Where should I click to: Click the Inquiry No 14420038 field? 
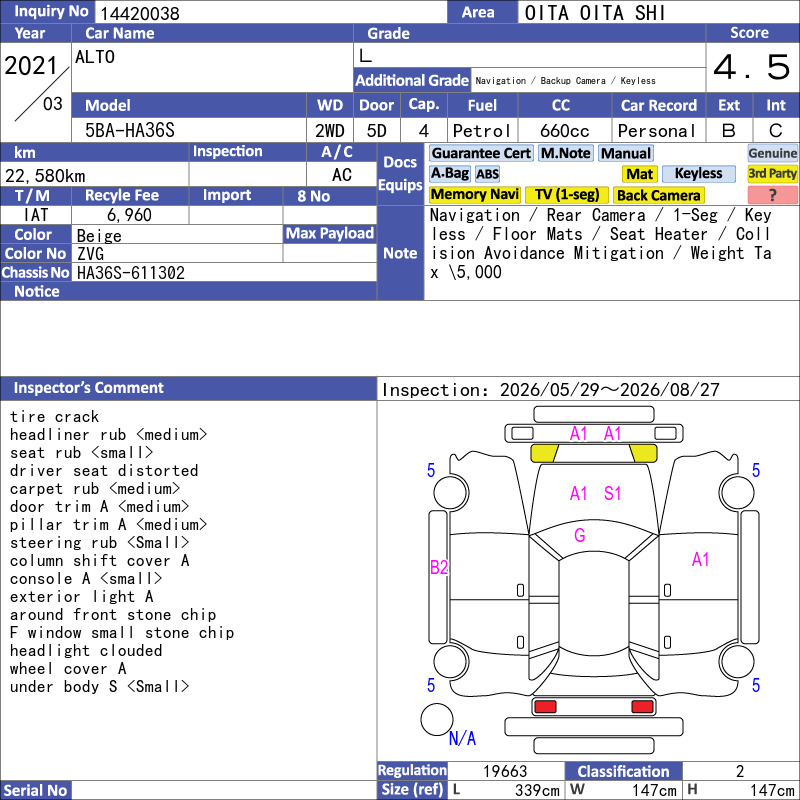point(271,12)
